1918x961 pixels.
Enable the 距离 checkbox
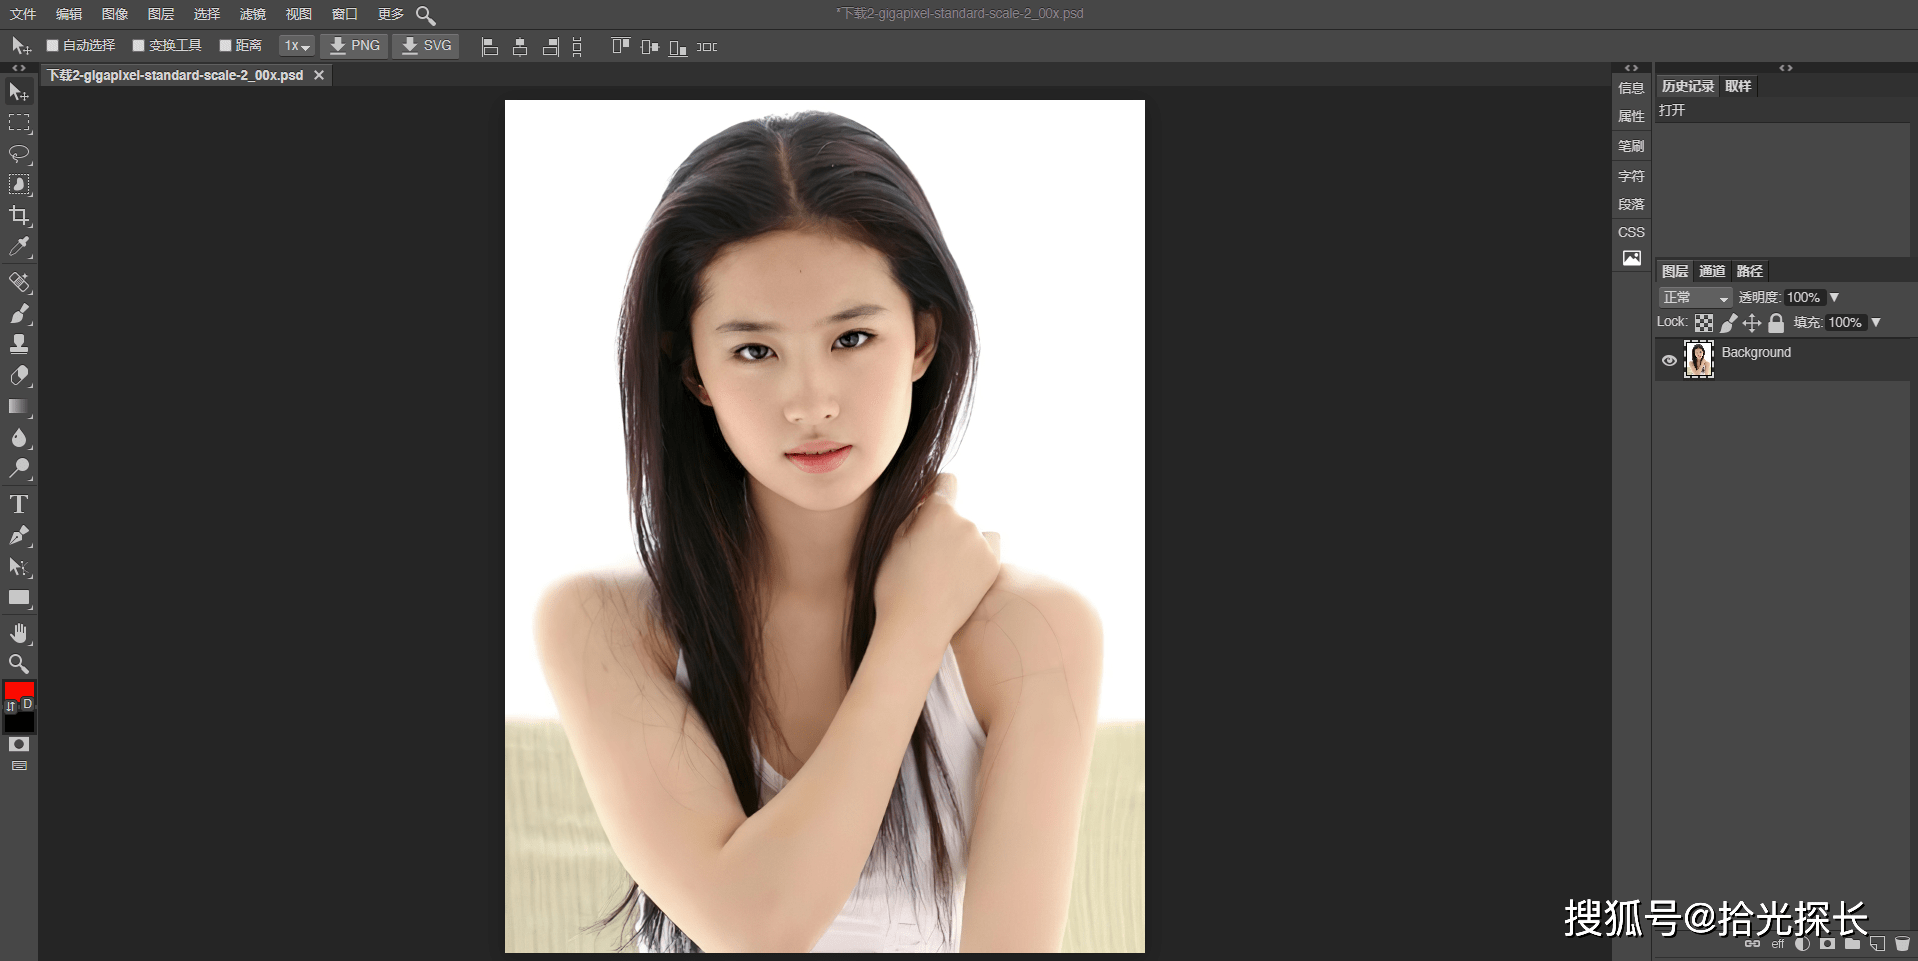(225, 45)
